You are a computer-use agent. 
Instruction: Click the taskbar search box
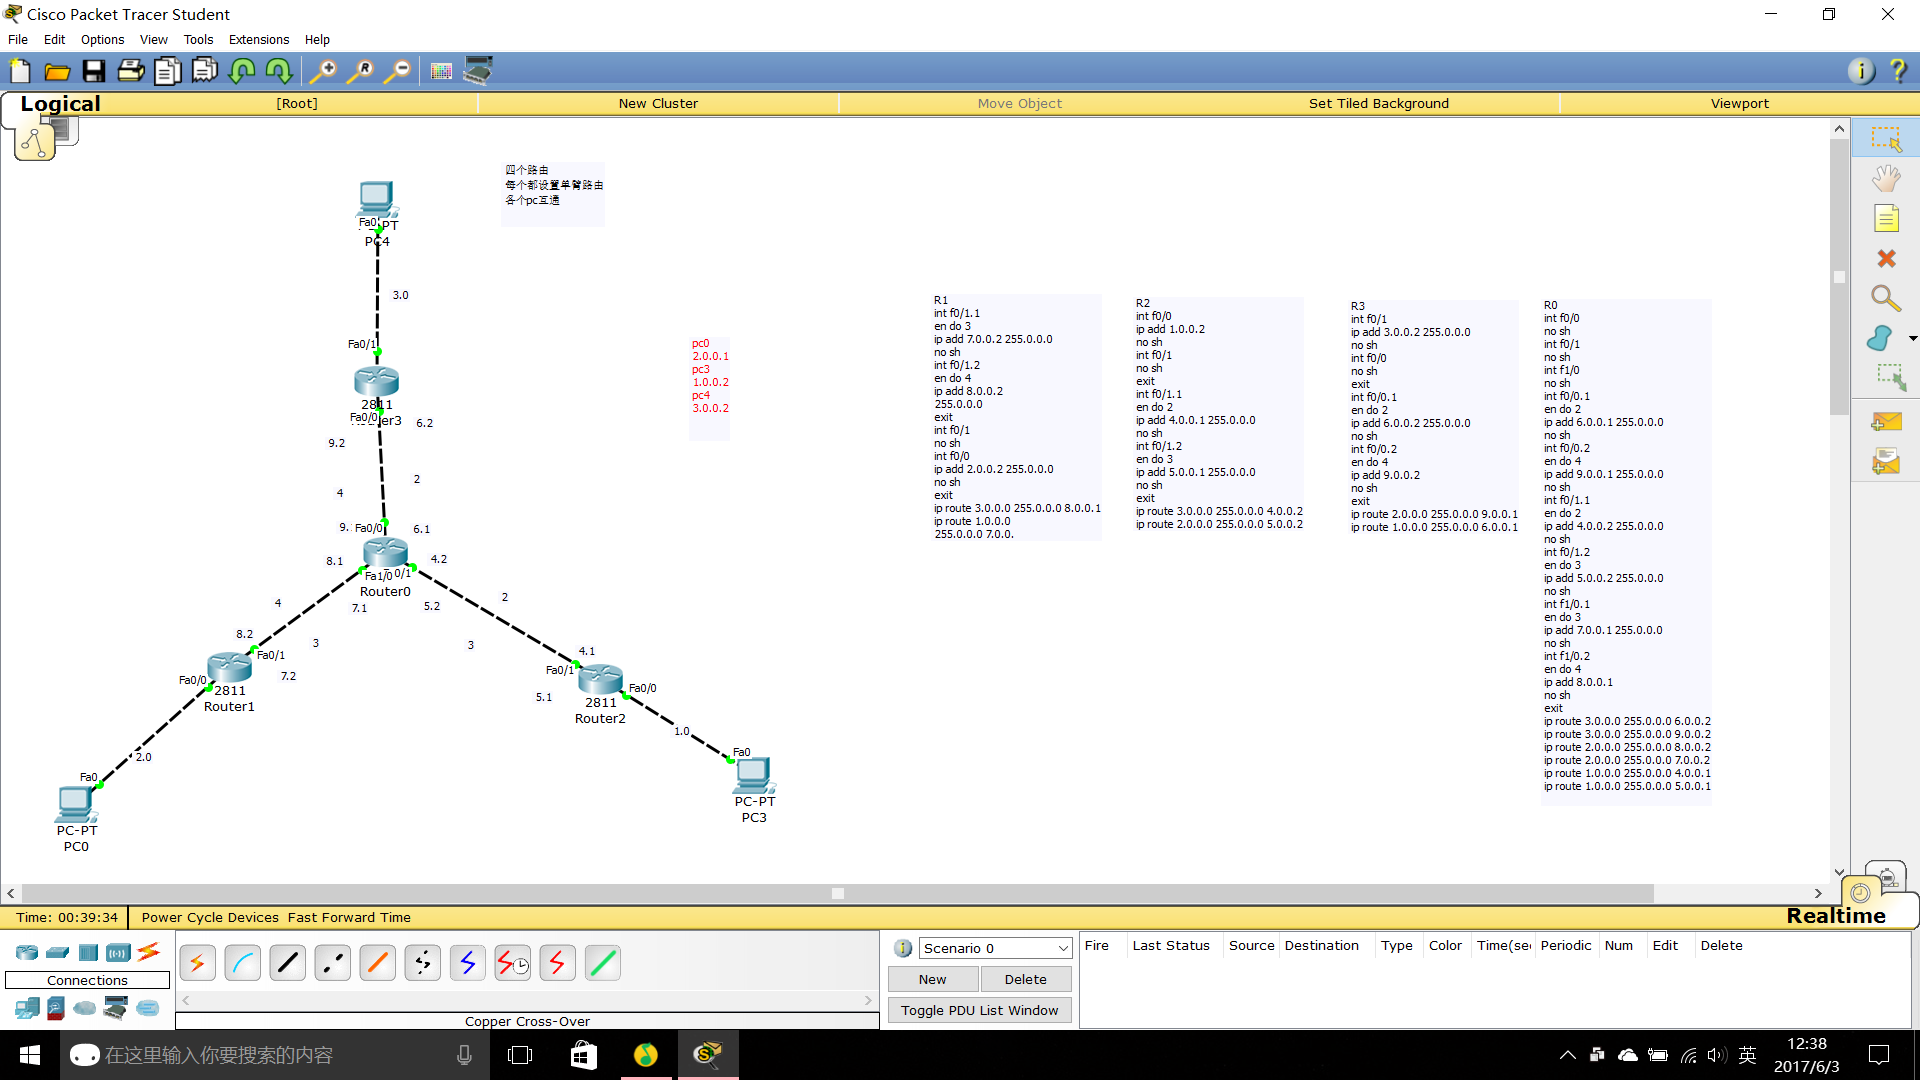tap(275, 1055)
